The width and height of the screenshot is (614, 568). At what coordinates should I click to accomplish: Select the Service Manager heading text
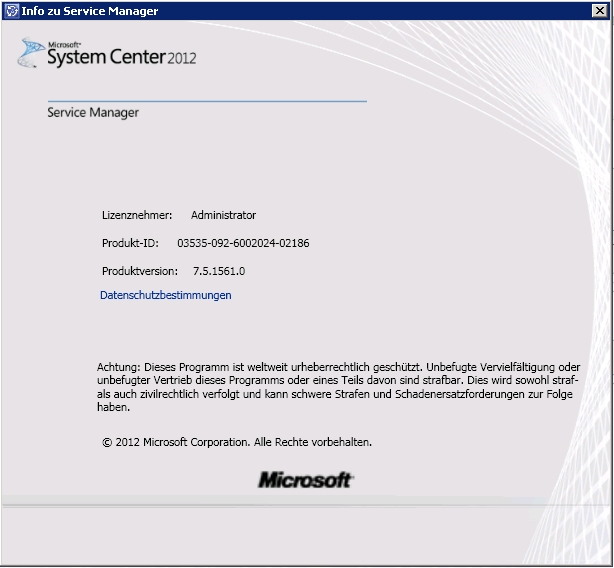coord(93,113)
